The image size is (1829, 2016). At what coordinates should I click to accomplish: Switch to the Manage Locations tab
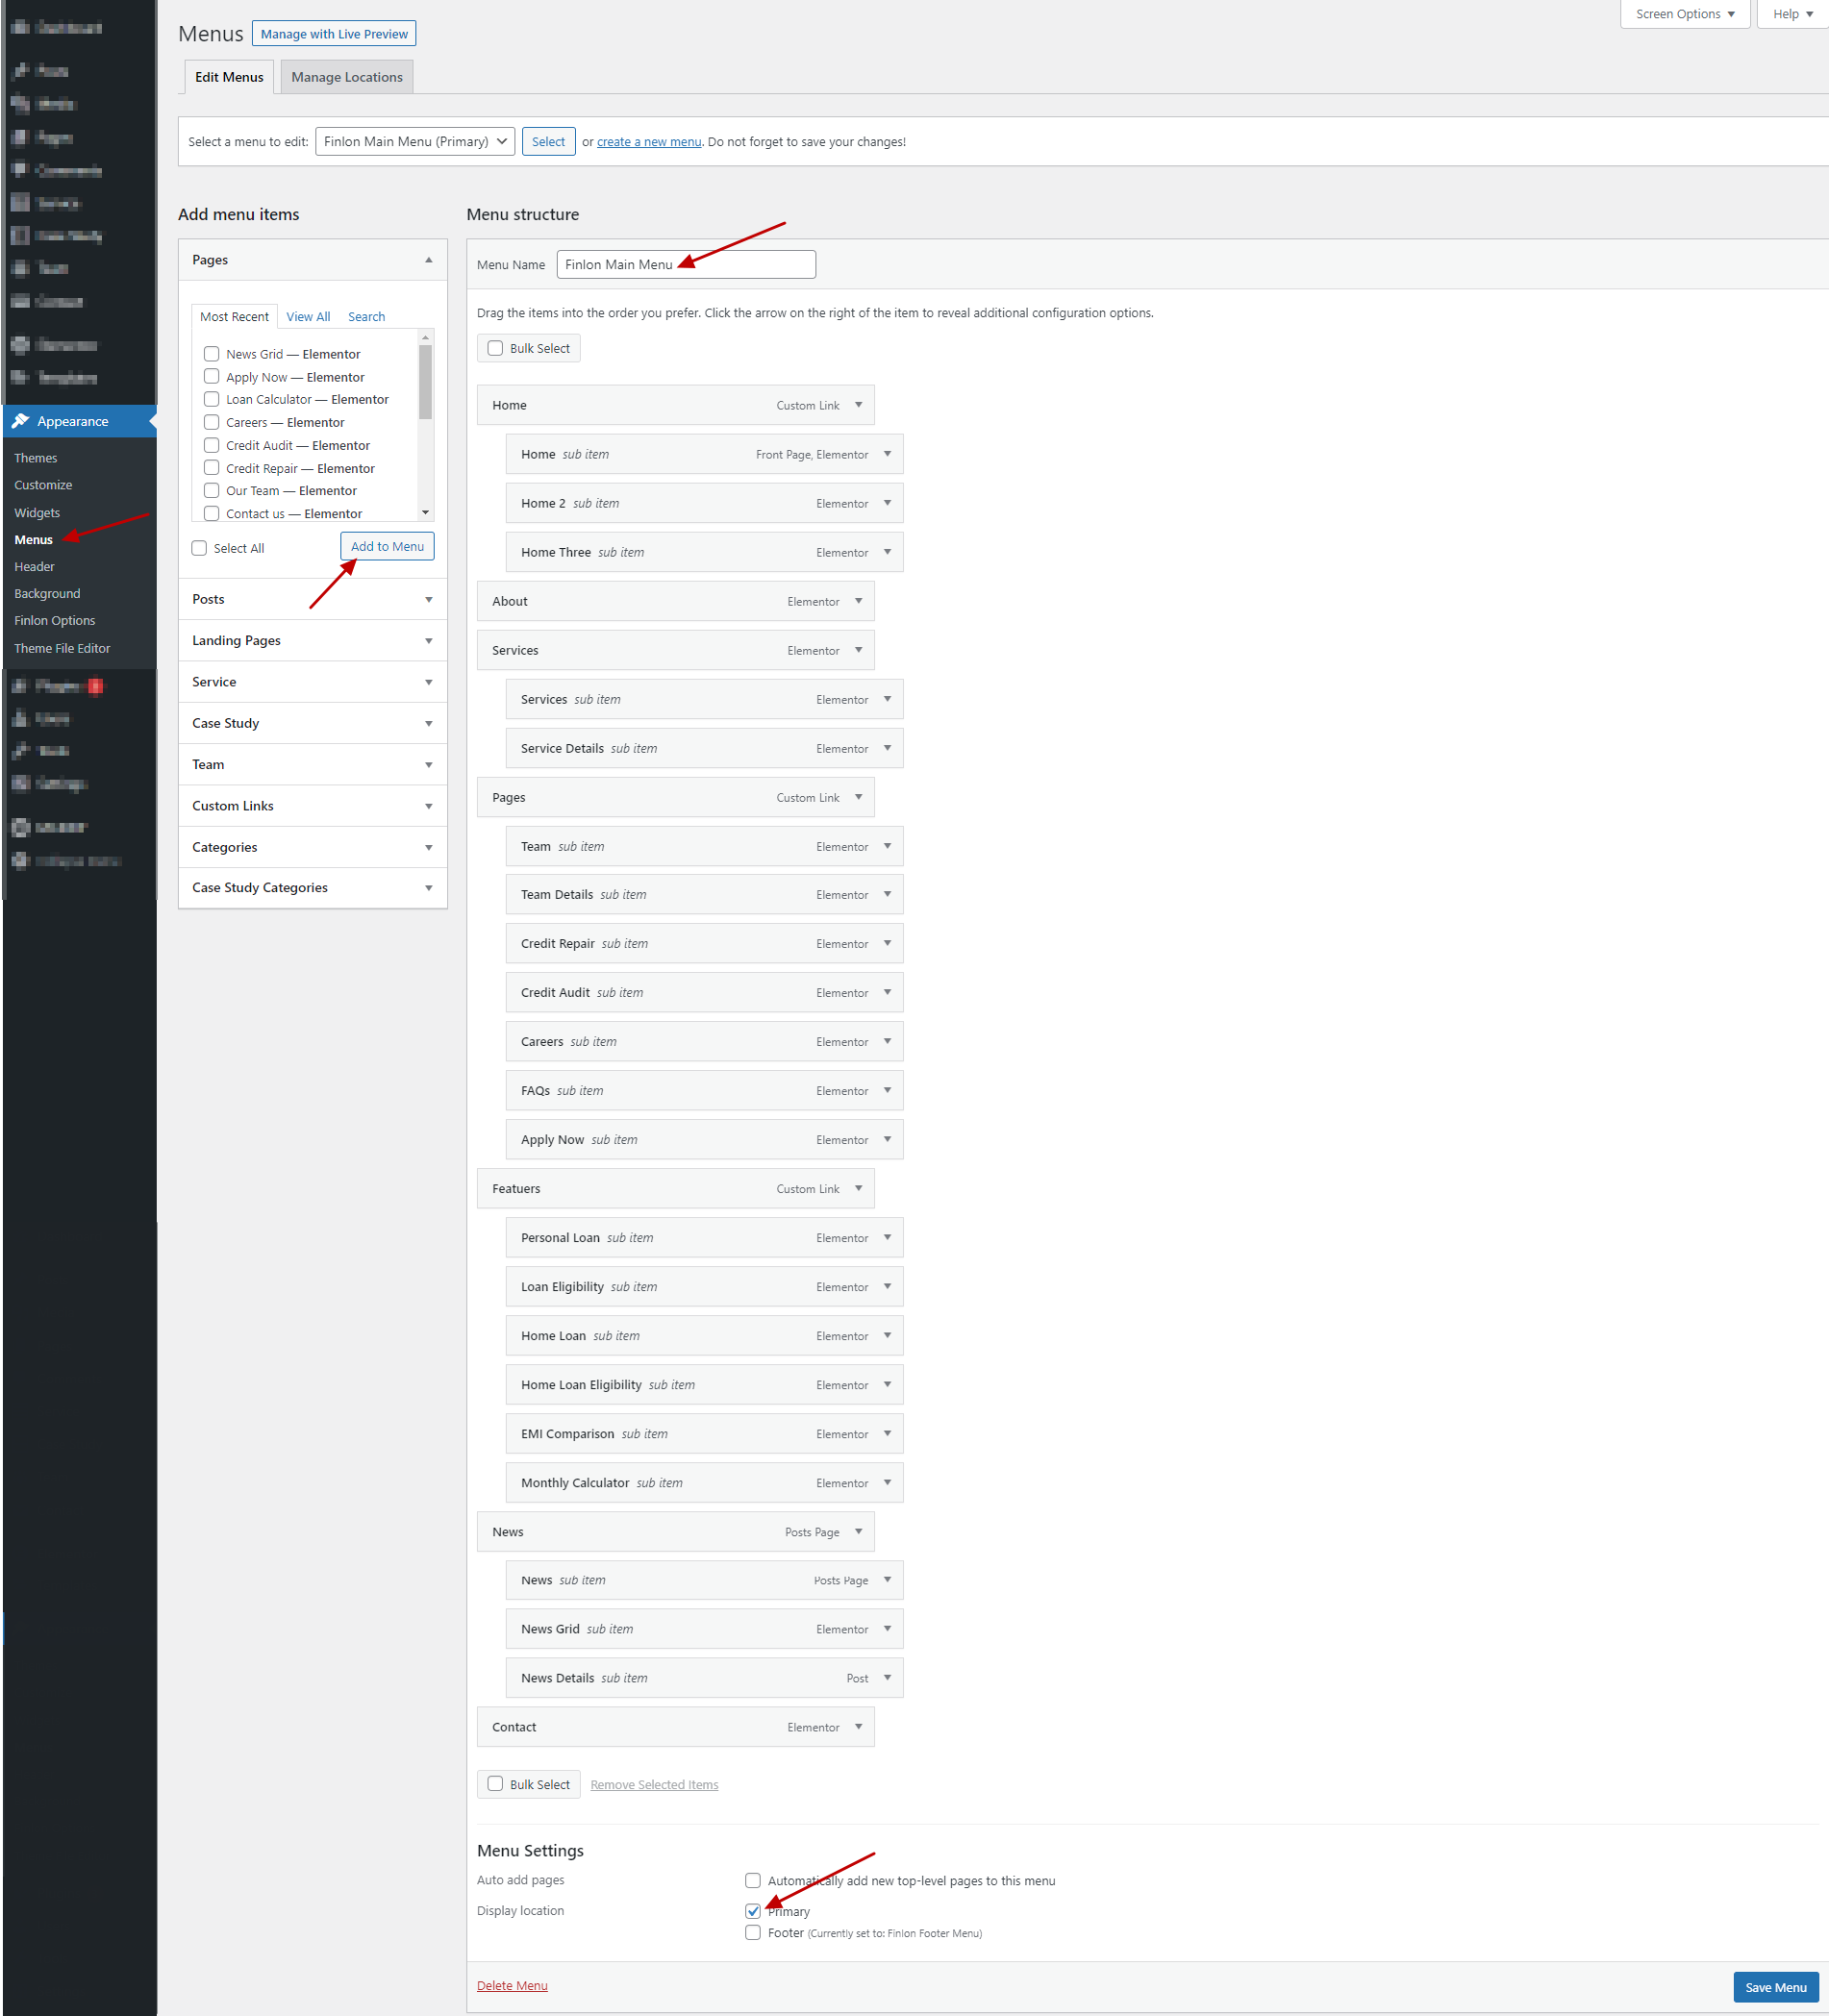346,77
